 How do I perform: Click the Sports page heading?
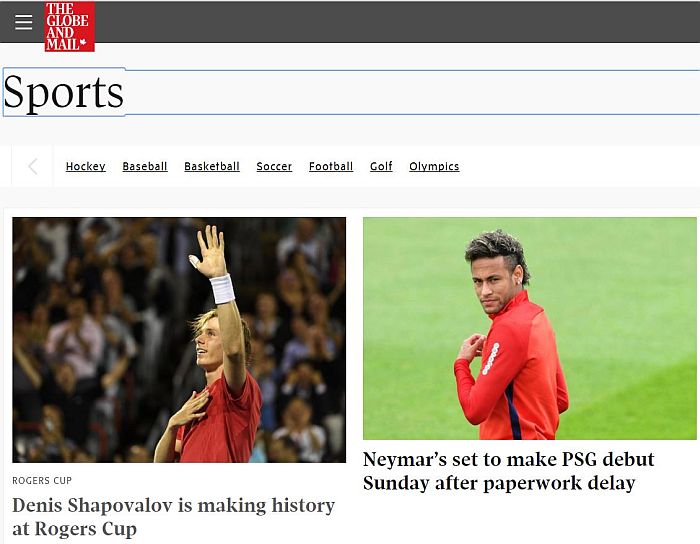(63, 92)
